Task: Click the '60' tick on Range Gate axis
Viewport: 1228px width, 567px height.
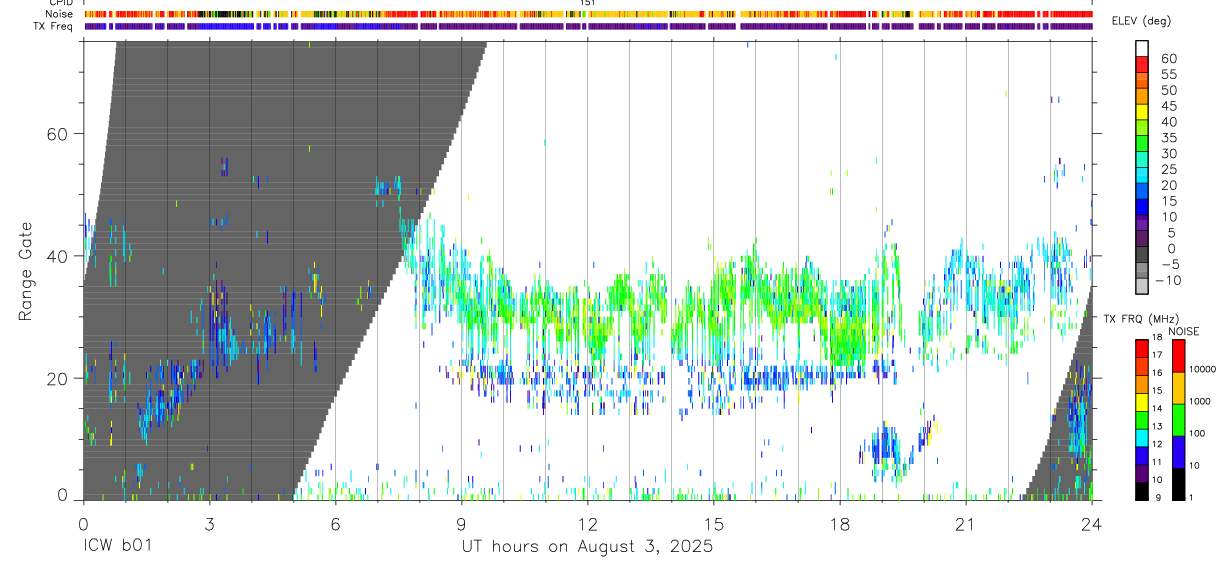Action: tap(56, 134)
